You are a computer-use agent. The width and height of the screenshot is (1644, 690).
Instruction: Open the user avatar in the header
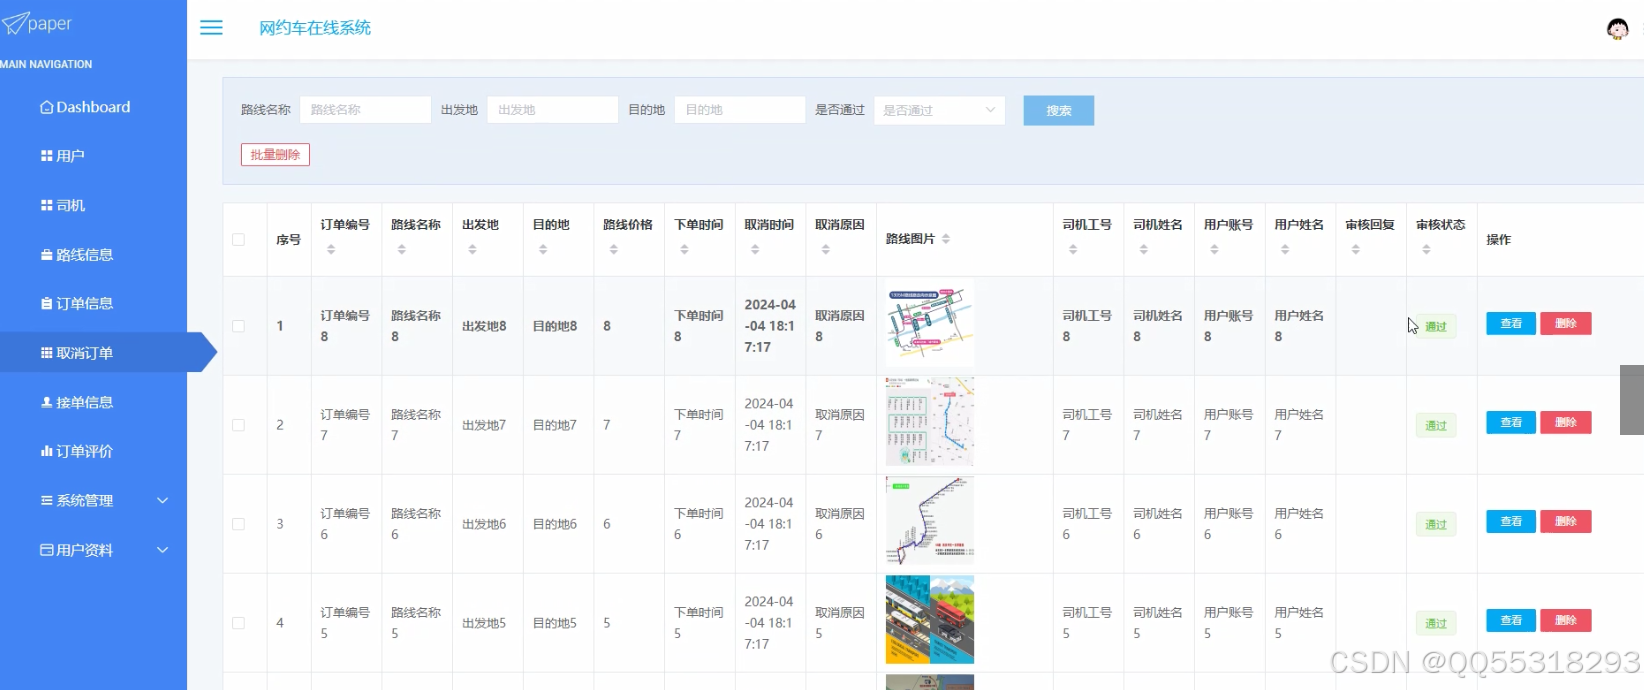tap(1617, 29)
